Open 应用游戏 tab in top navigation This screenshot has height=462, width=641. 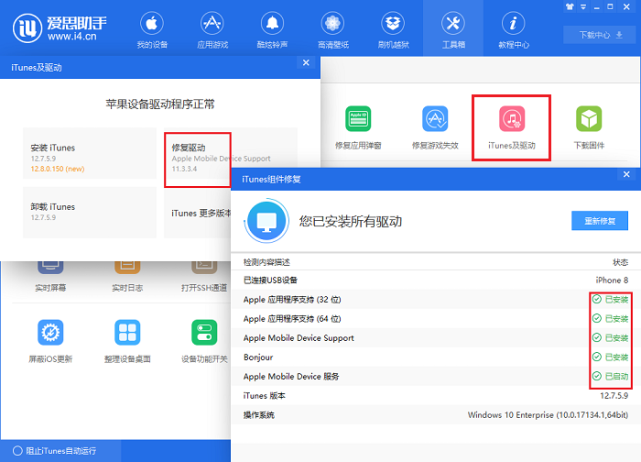click(x=212, y=30)
